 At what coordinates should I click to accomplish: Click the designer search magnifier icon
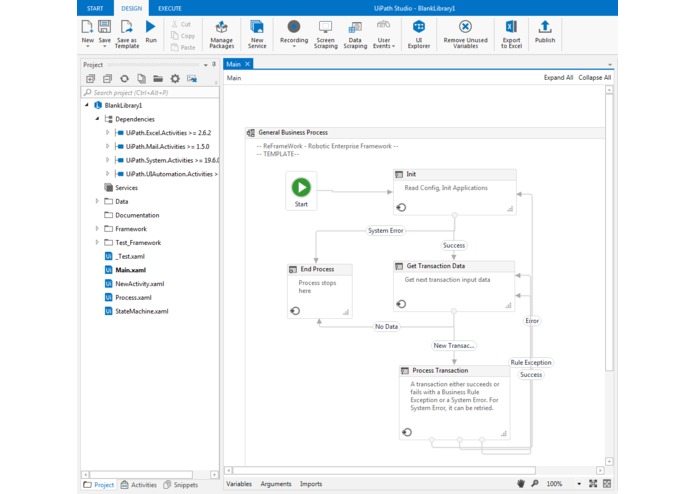[x=535, y=483]
